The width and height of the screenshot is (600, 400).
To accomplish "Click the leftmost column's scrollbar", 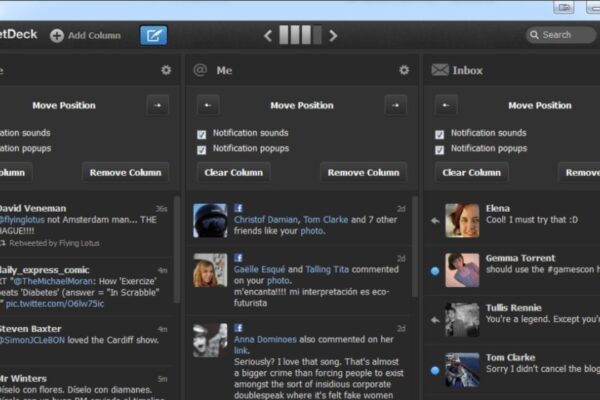I will [x=177, y=250].
